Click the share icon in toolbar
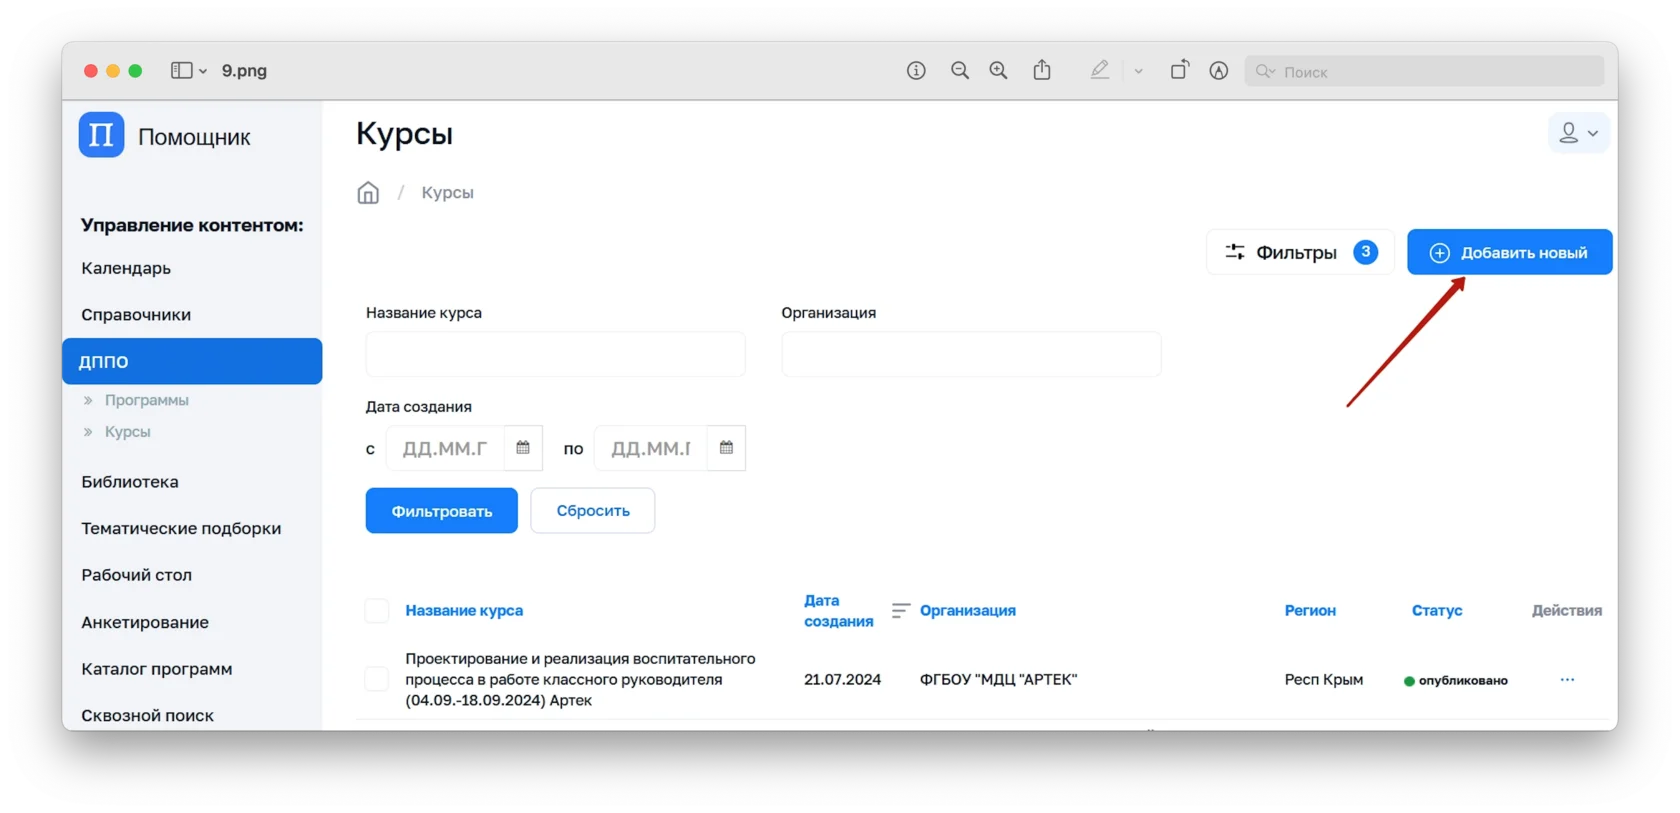Viewport: 1680px width, 813px height. (1042, 70)
